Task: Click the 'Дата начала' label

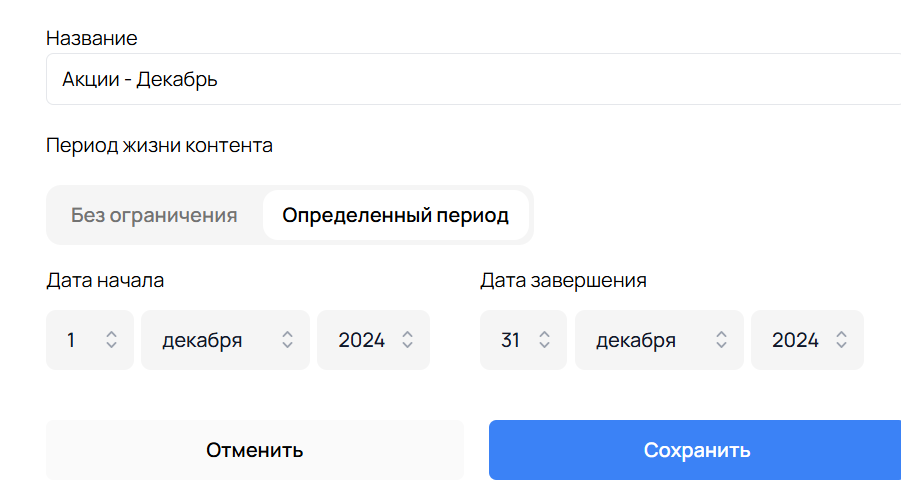Action: point(105,280)
